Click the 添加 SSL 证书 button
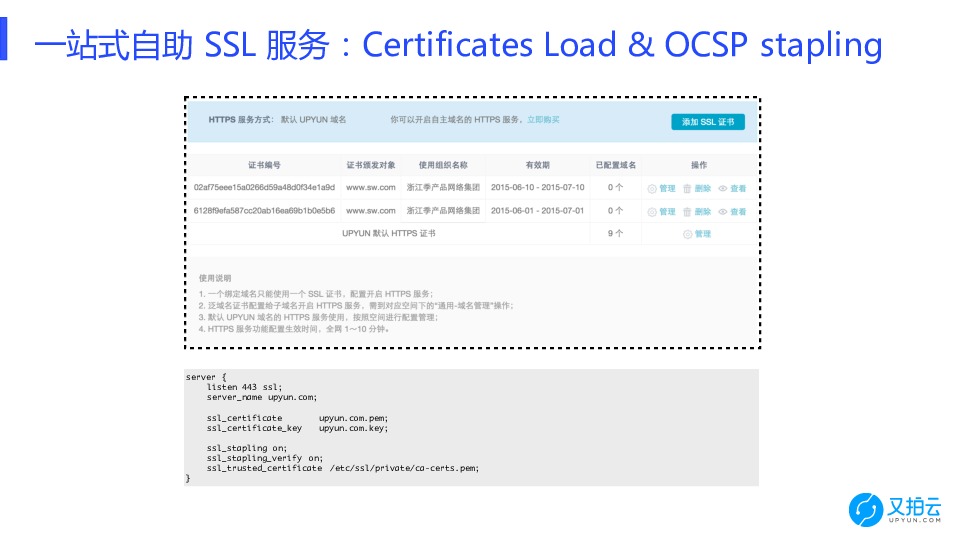Screen dimensions: 960x540 point(708,122)
